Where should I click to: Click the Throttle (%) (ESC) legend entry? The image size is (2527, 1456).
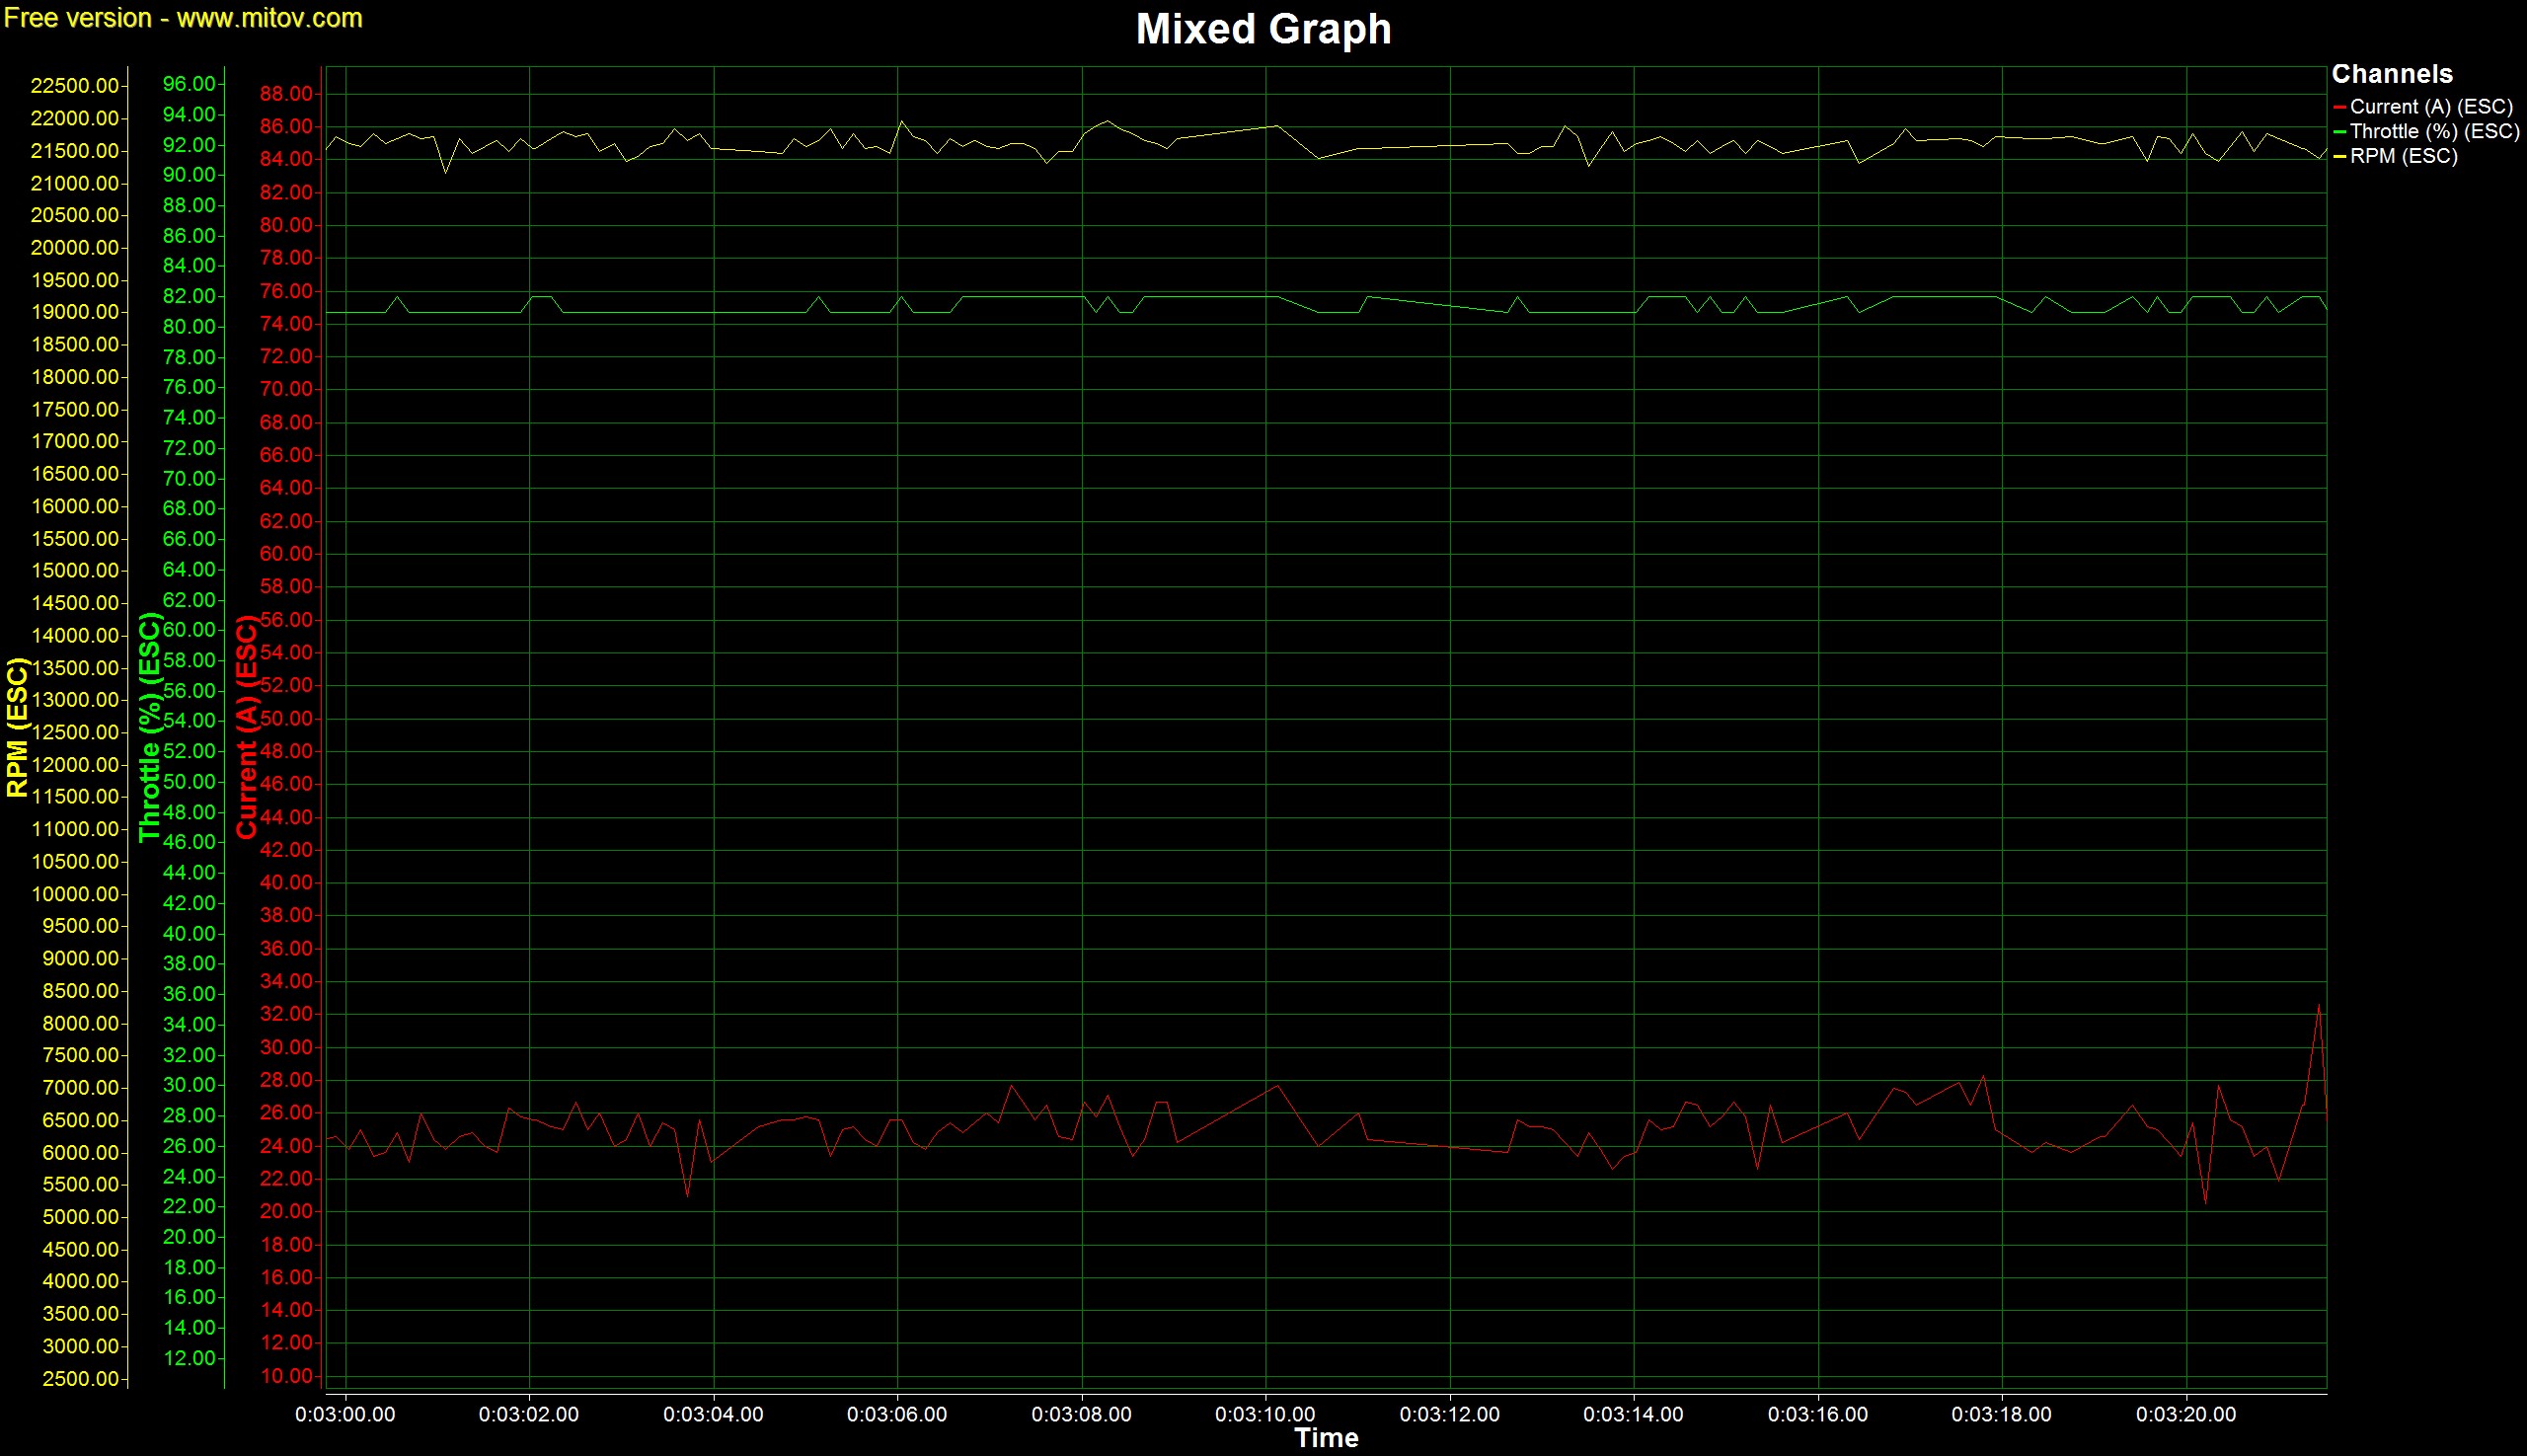2434,131
